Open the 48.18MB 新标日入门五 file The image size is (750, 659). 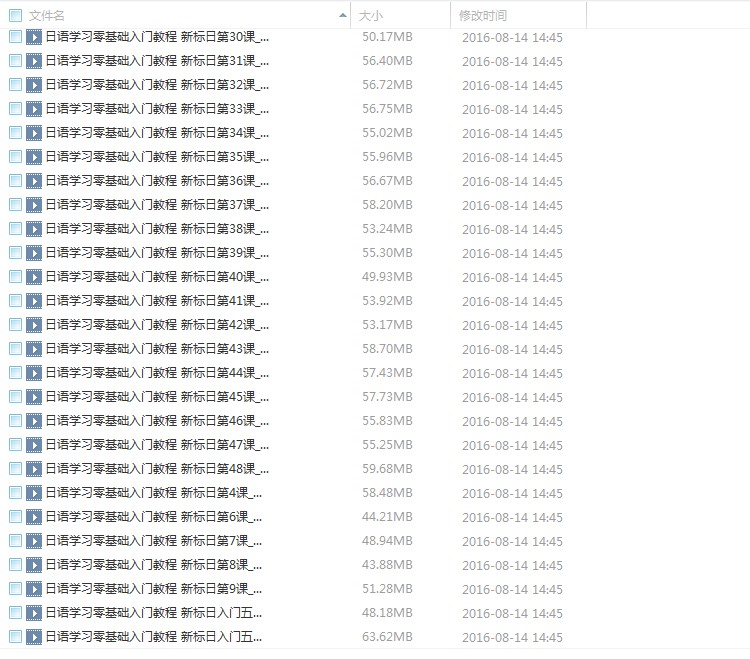tap(154, 613)
